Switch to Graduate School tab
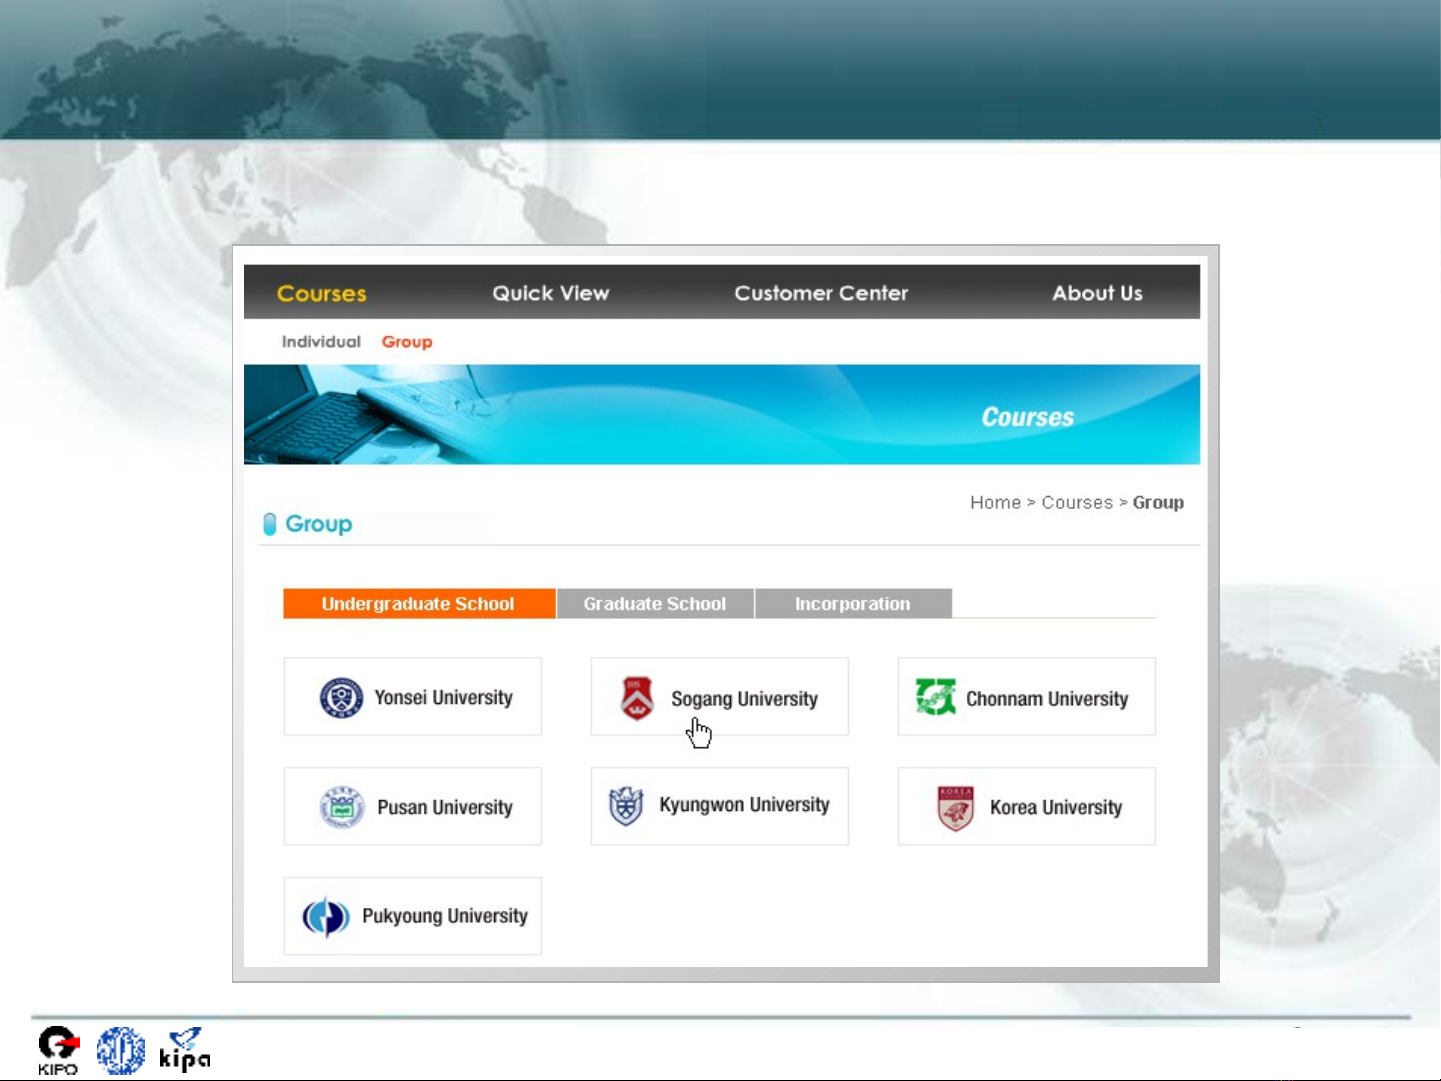 tap(655, 604)
